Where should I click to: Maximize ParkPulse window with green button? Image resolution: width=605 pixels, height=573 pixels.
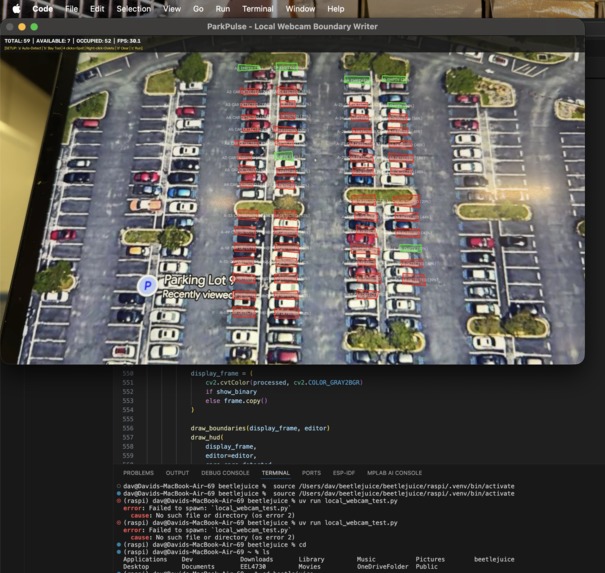34,27
